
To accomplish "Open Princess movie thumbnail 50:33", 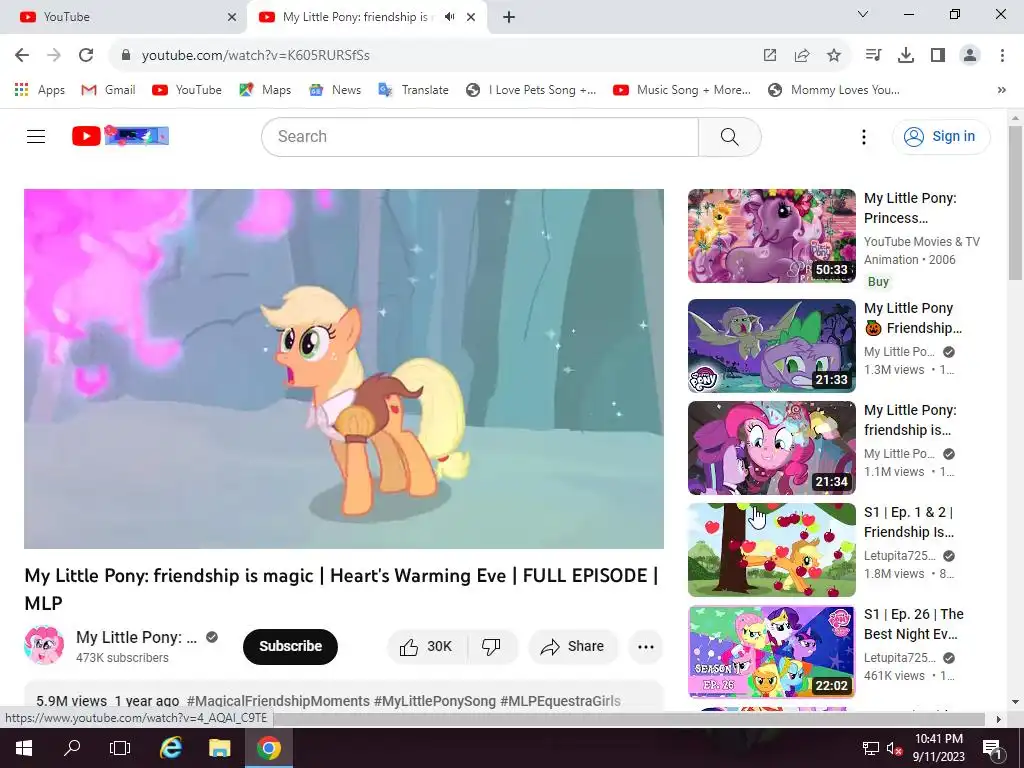I will (x=771, y=236).
